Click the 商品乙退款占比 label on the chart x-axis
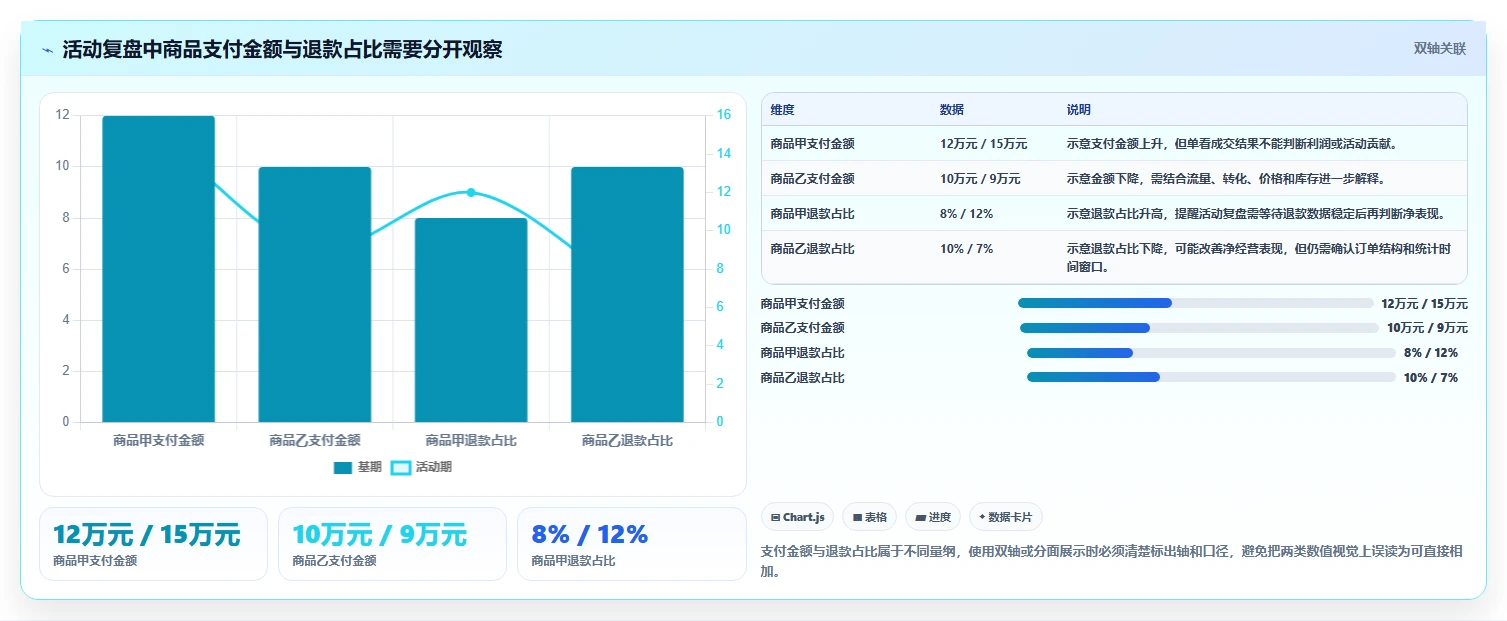Viewport: 1507px width, 621px height. coord(627,440)
